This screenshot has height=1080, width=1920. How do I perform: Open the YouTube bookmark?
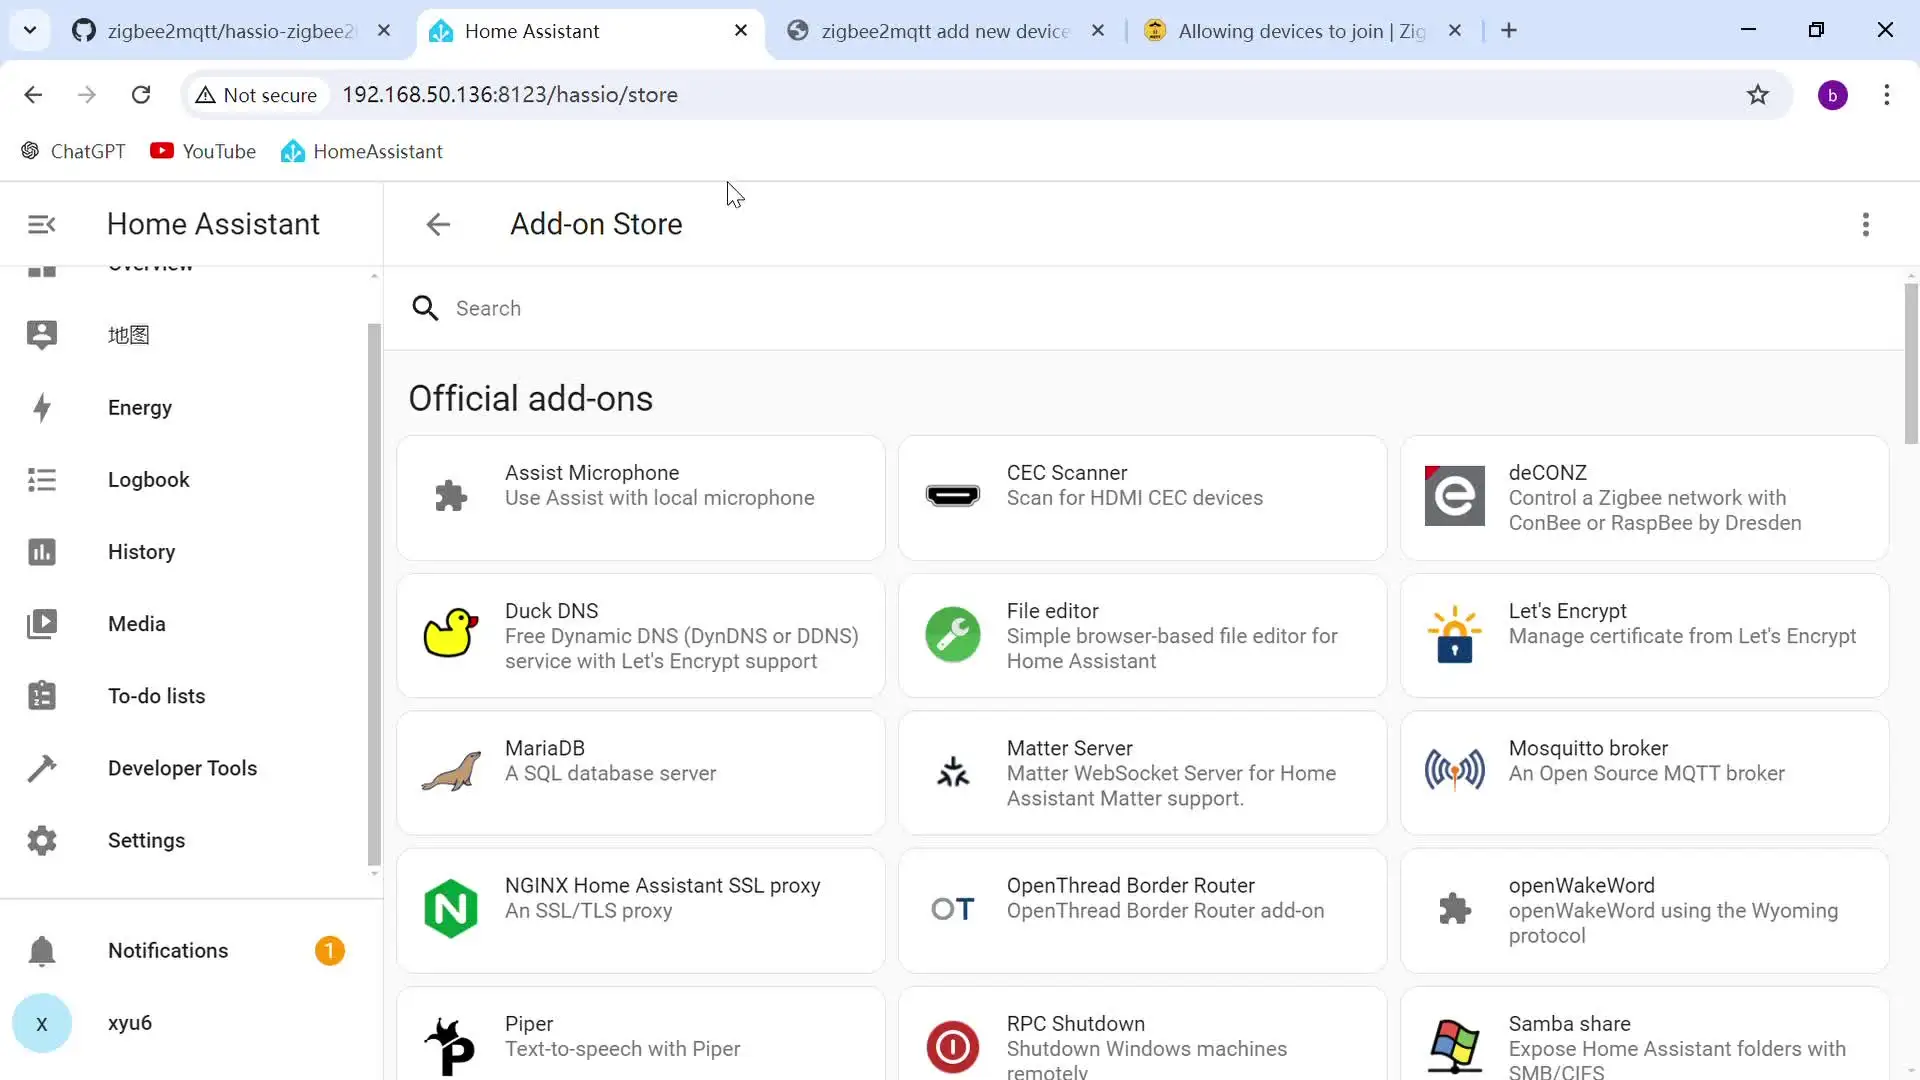click(203, 151)
